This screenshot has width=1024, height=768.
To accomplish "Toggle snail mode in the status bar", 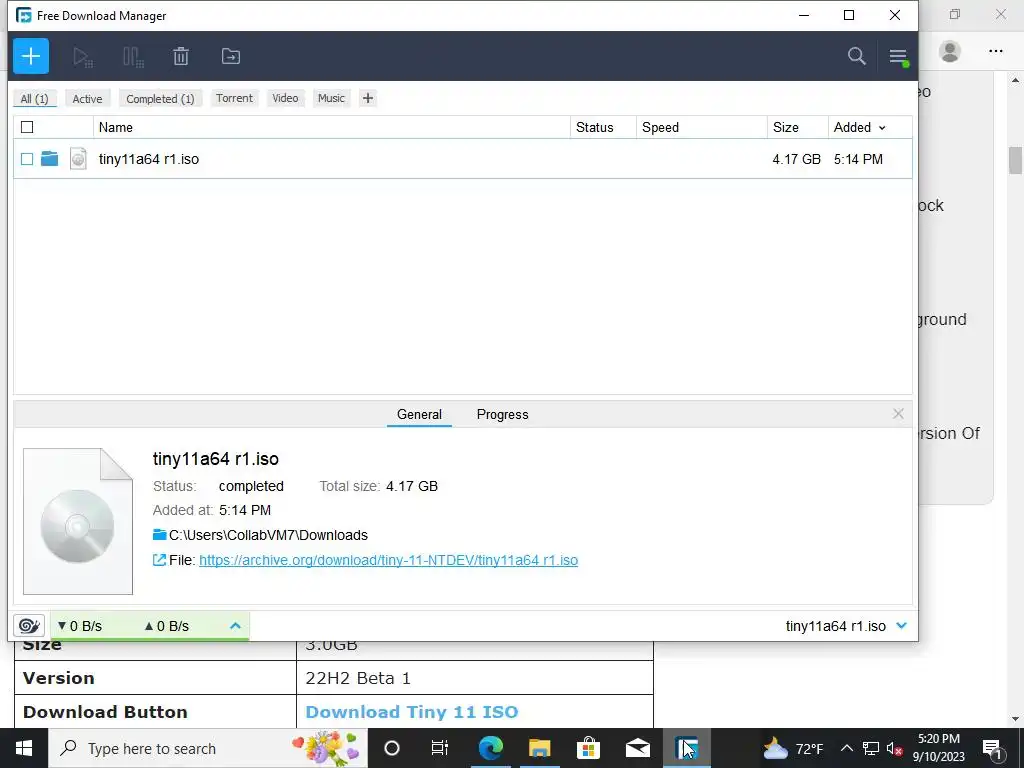I will click(29, 626).
